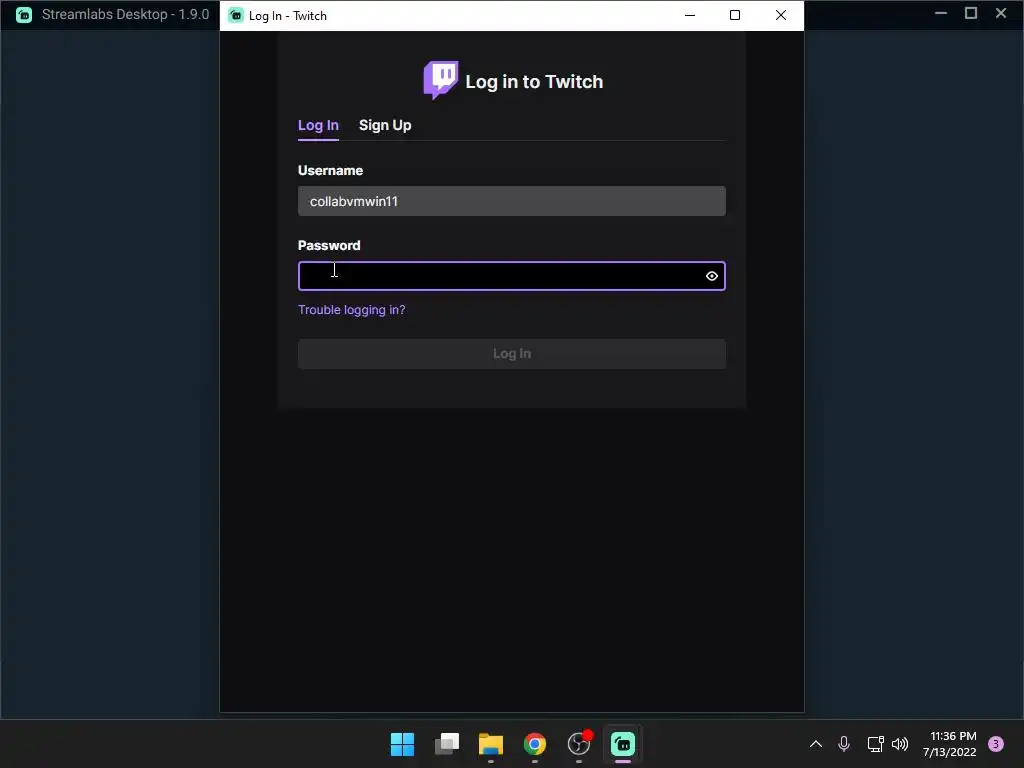Image resolution: width=1024 pixels, height=768 pixels.
Task: Switch to the Sign Up tab
Action: [385, 125]
